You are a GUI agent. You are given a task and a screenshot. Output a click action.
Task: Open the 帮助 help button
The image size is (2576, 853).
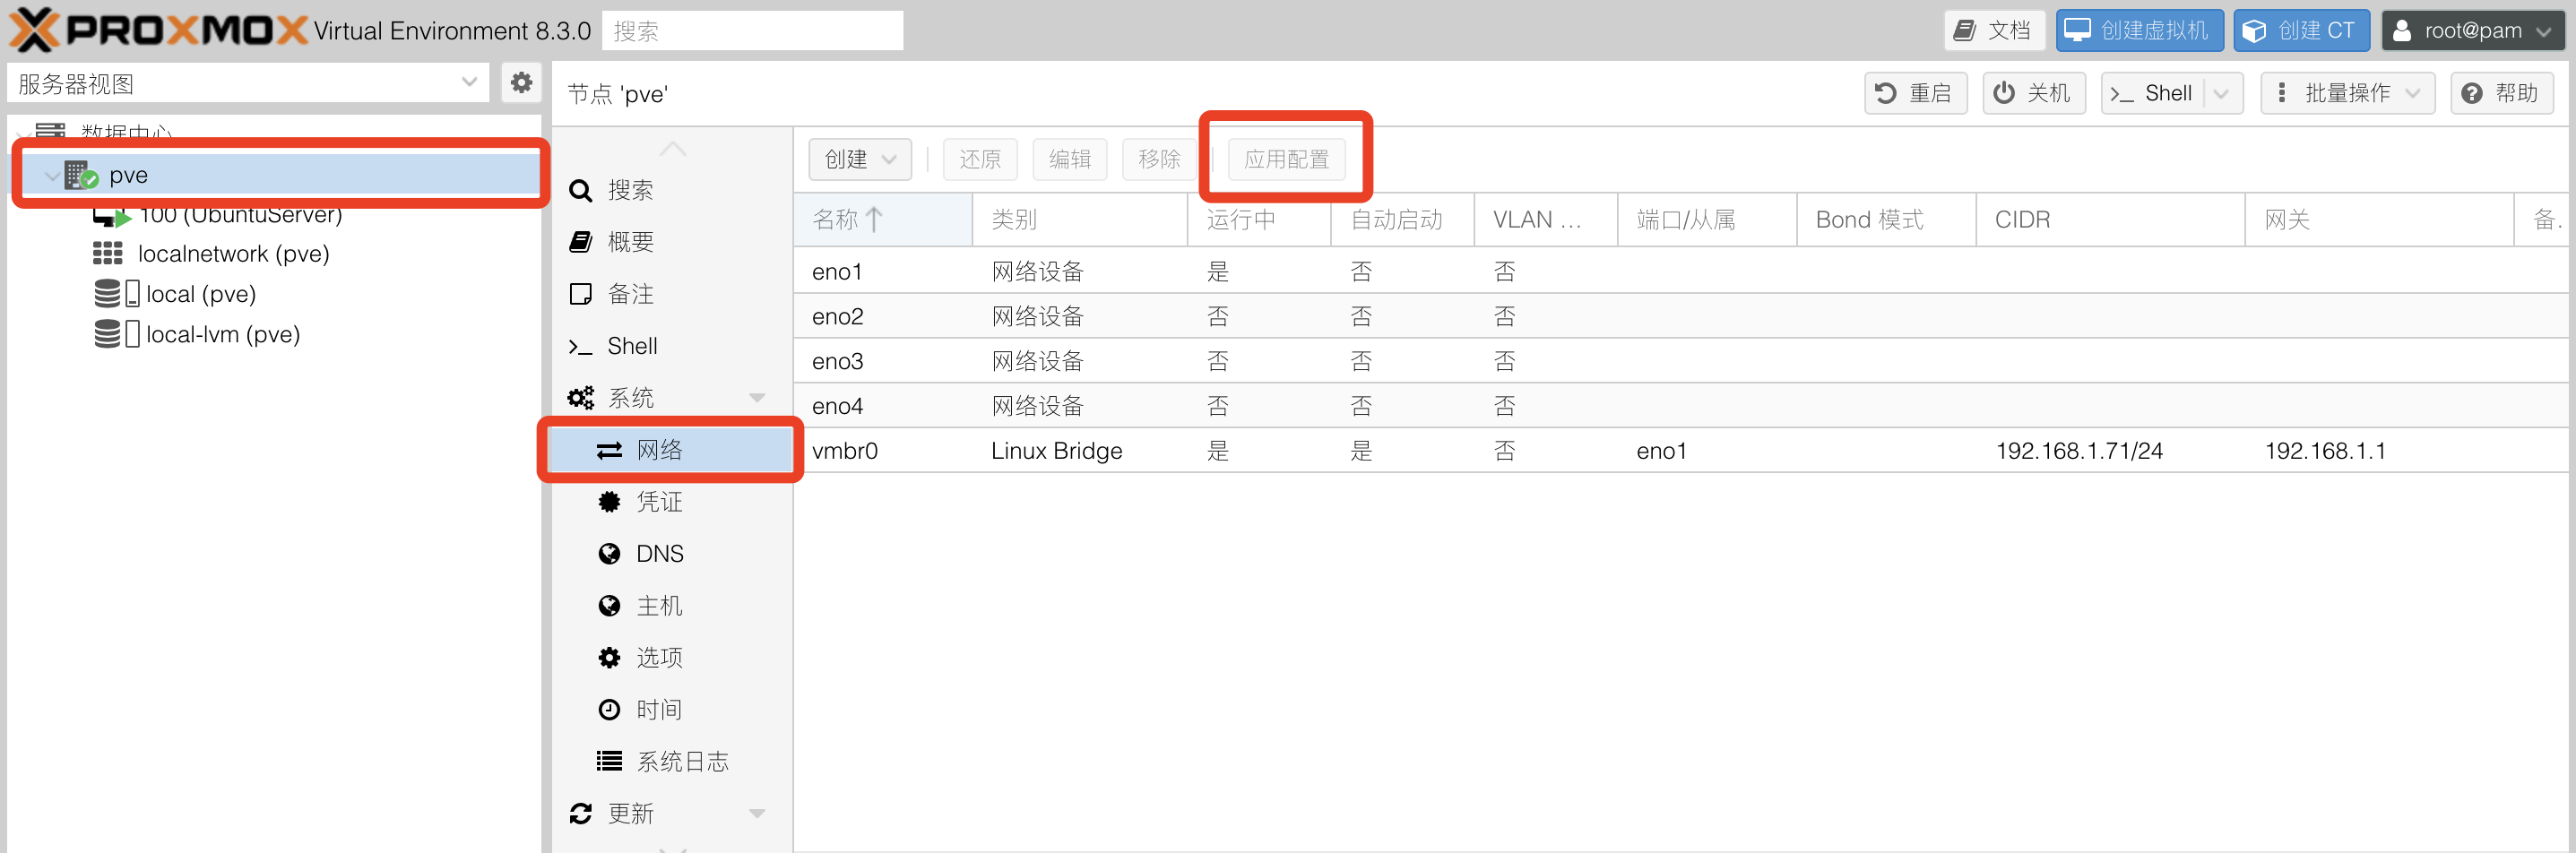[x=2501, y=93]
